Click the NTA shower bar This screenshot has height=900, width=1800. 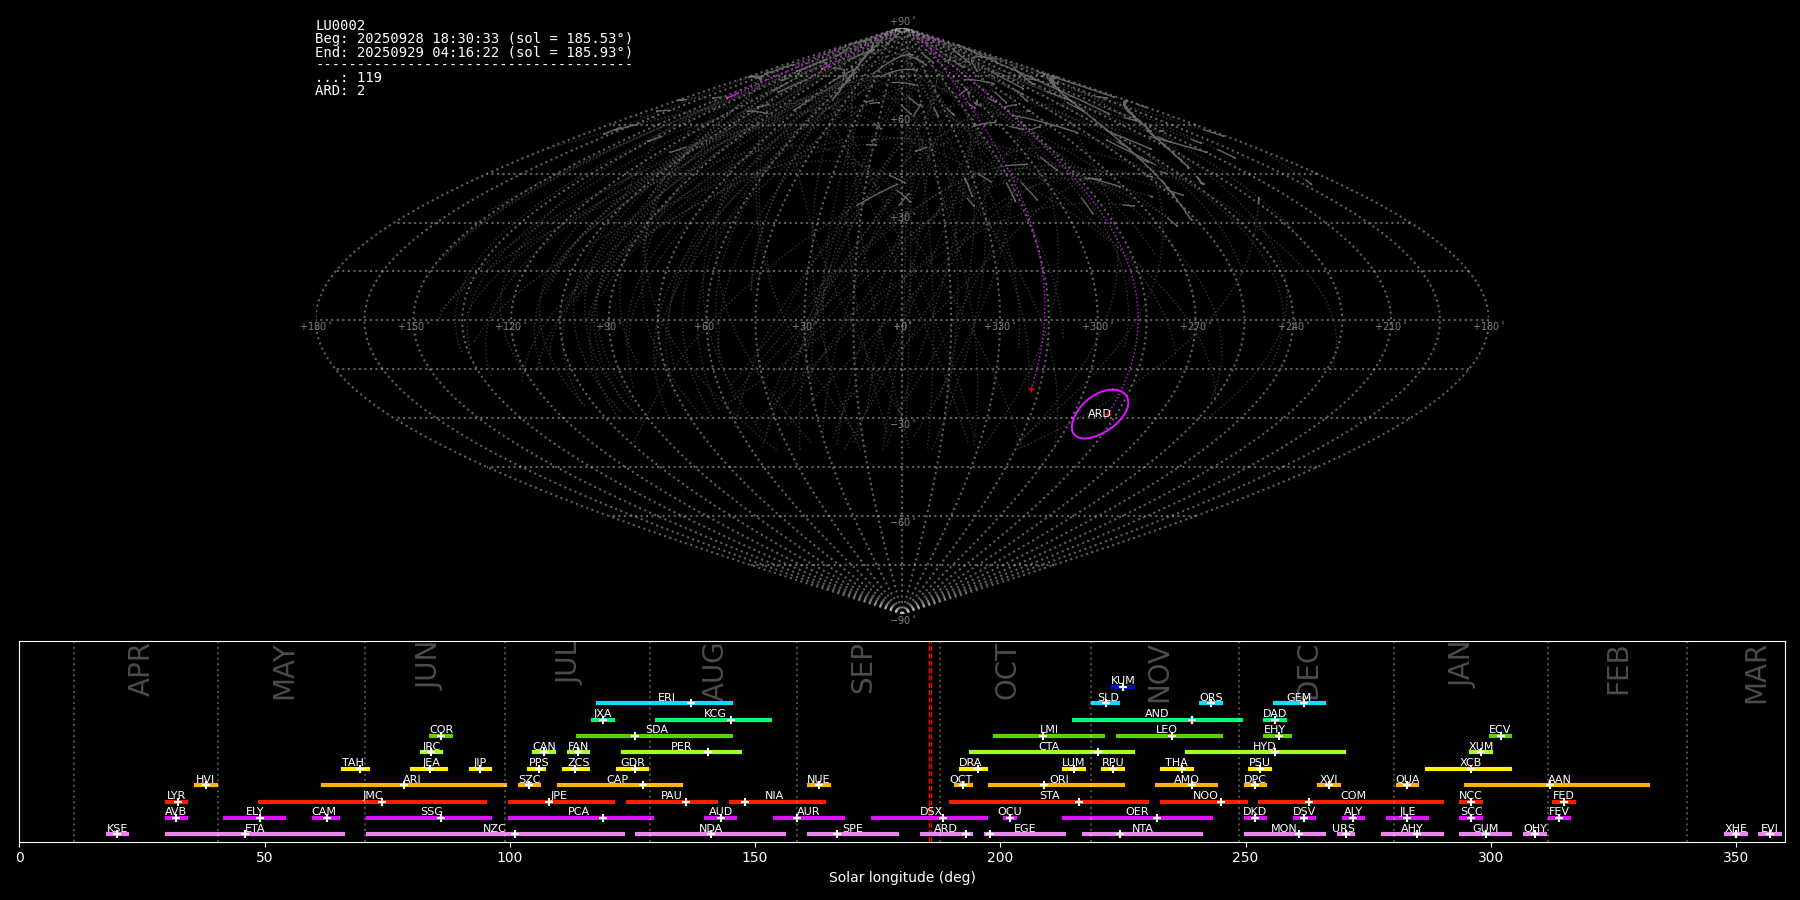click(1142, 834)
